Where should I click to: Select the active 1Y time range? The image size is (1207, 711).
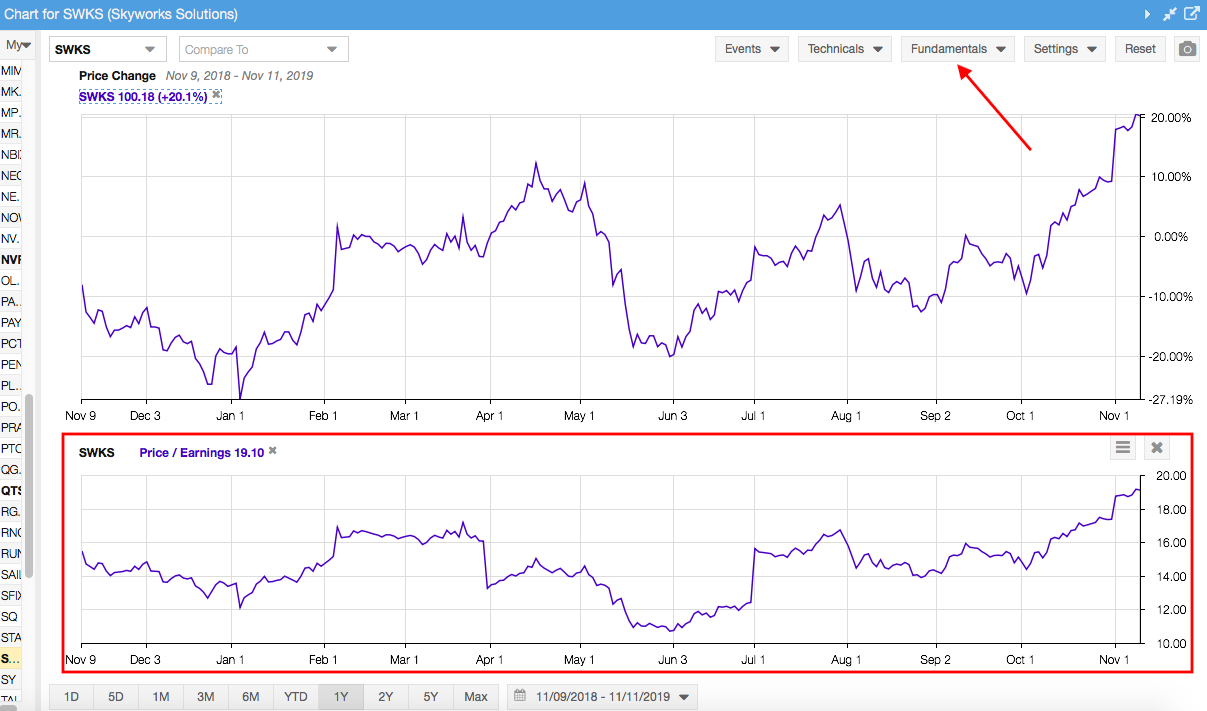click(341, 696)
